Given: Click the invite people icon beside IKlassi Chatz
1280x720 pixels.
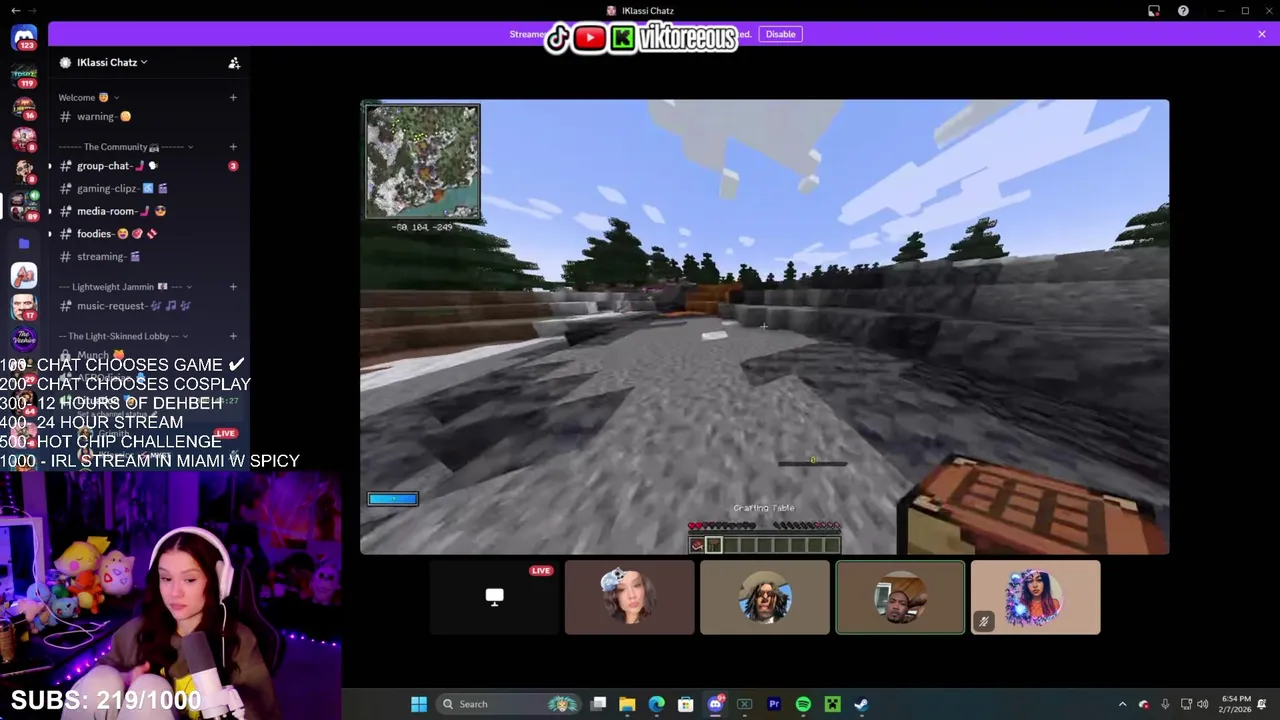Looking at the screenshot, I should click(x=234, y=63).
